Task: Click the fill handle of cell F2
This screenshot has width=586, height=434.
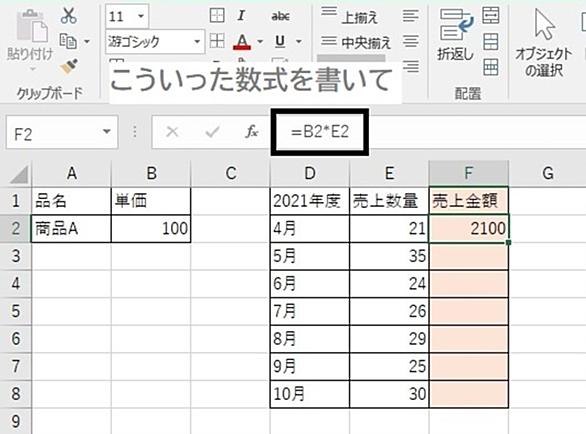Action: [508, 243]
